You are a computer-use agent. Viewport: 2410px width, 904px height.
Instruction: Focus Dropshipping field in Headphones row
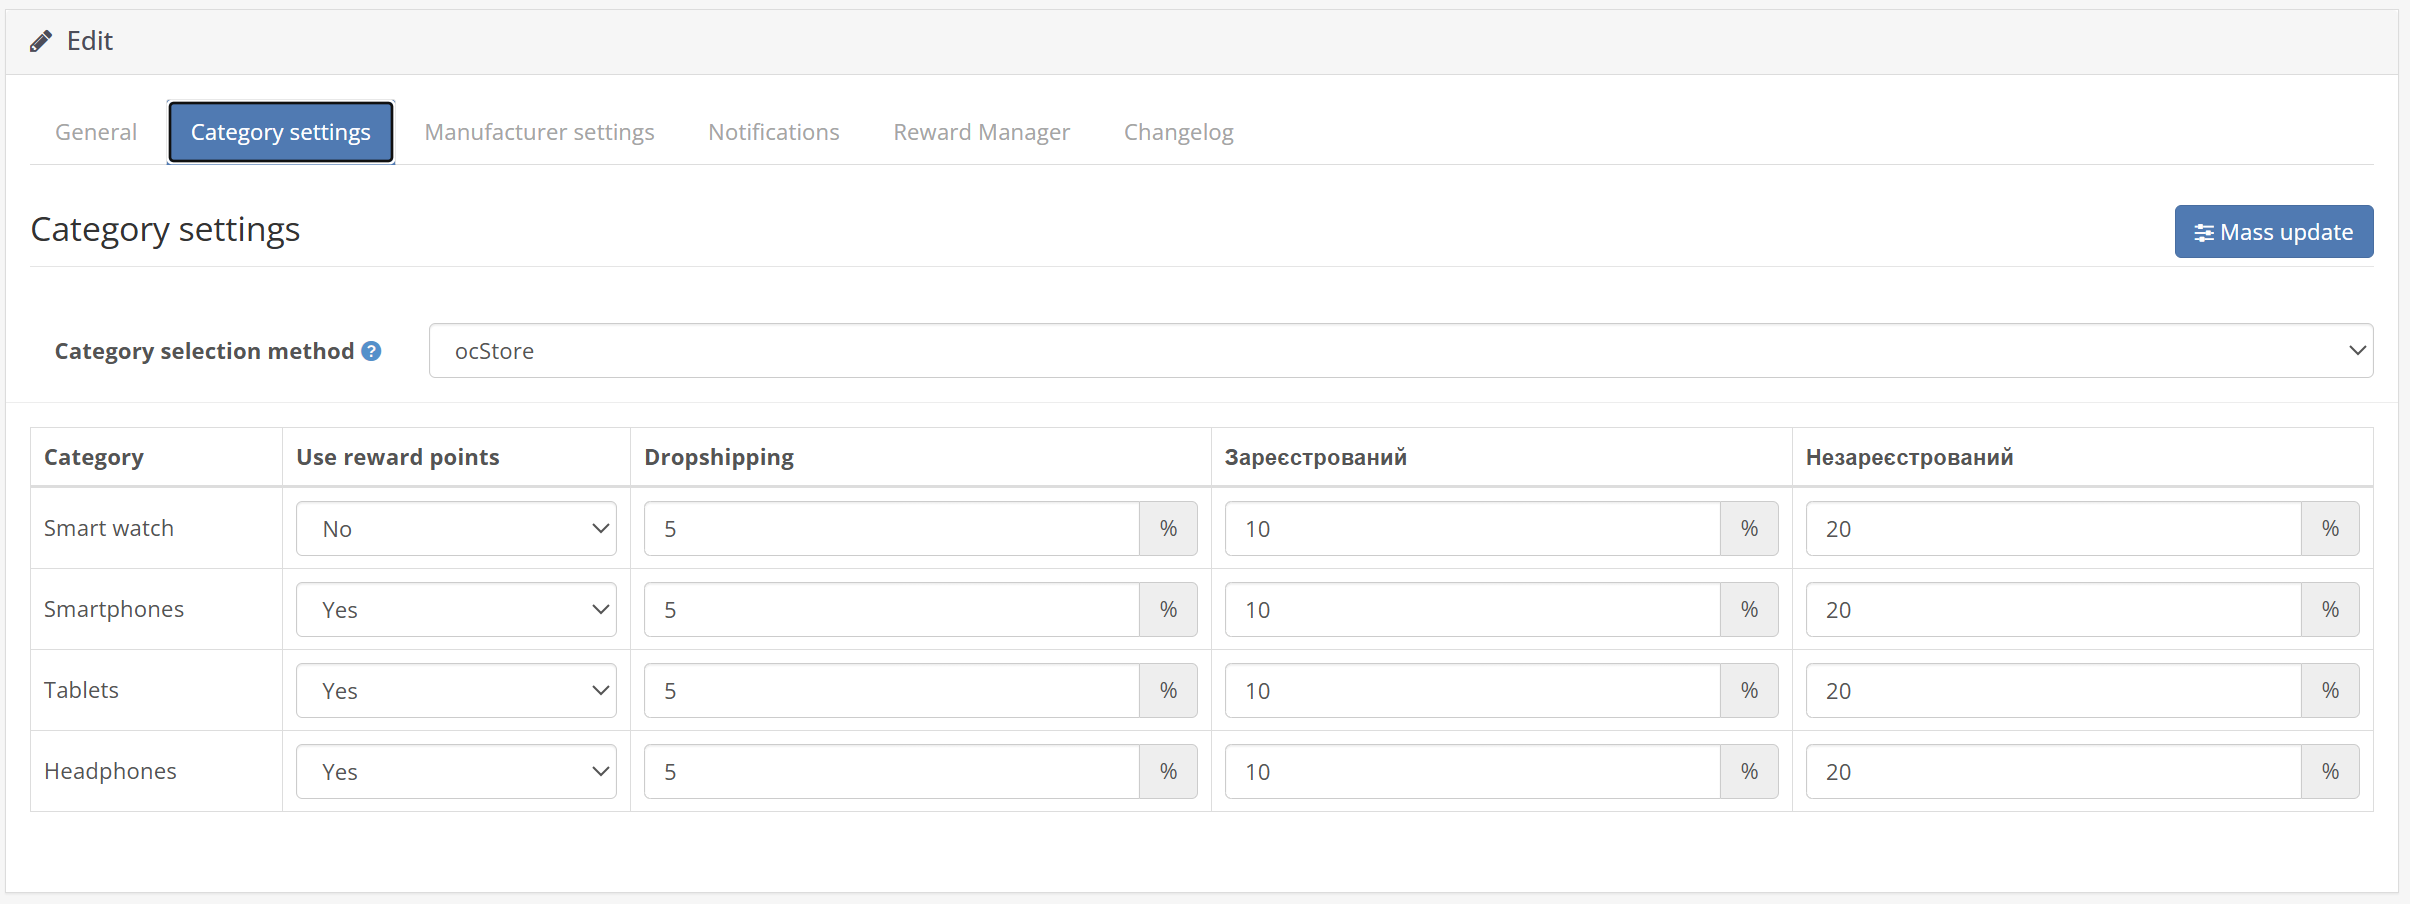(892, 772)
